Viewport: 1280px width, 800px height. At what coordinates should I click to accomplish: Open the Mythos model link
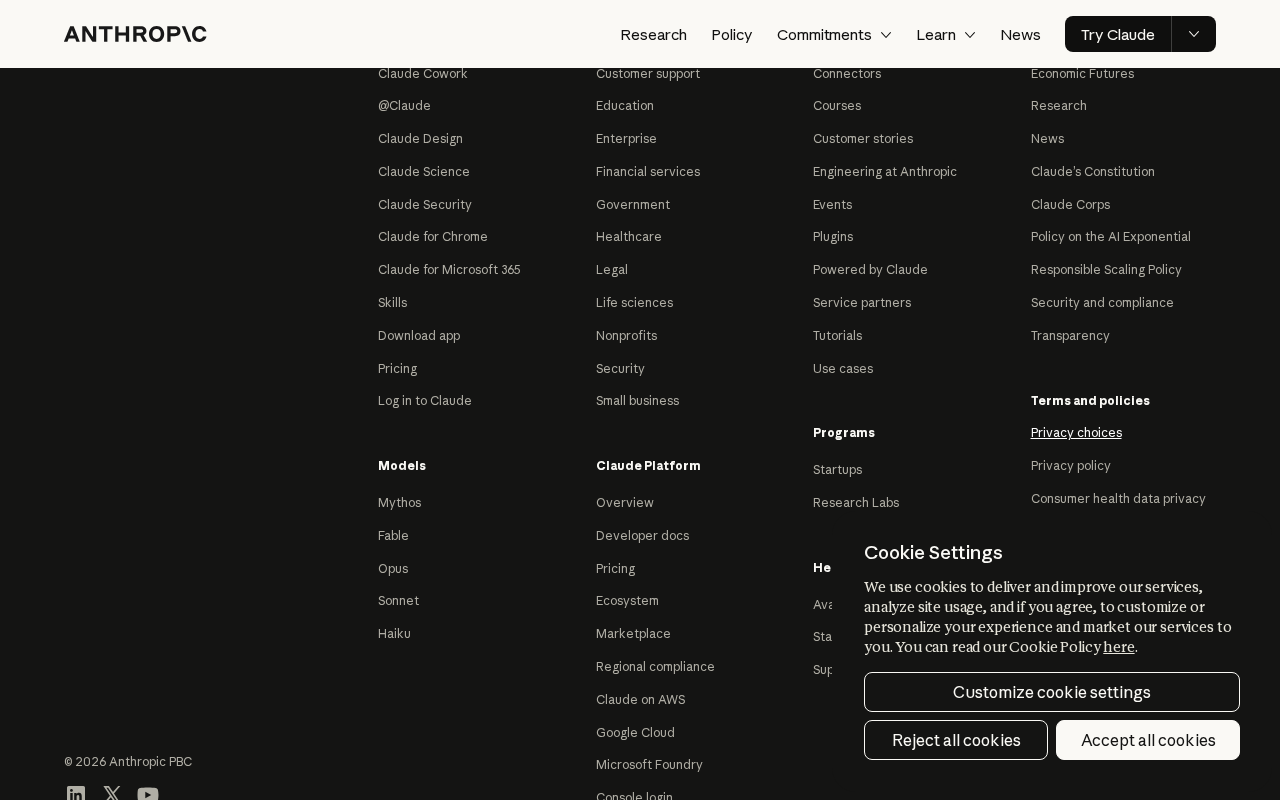[399, 502]
